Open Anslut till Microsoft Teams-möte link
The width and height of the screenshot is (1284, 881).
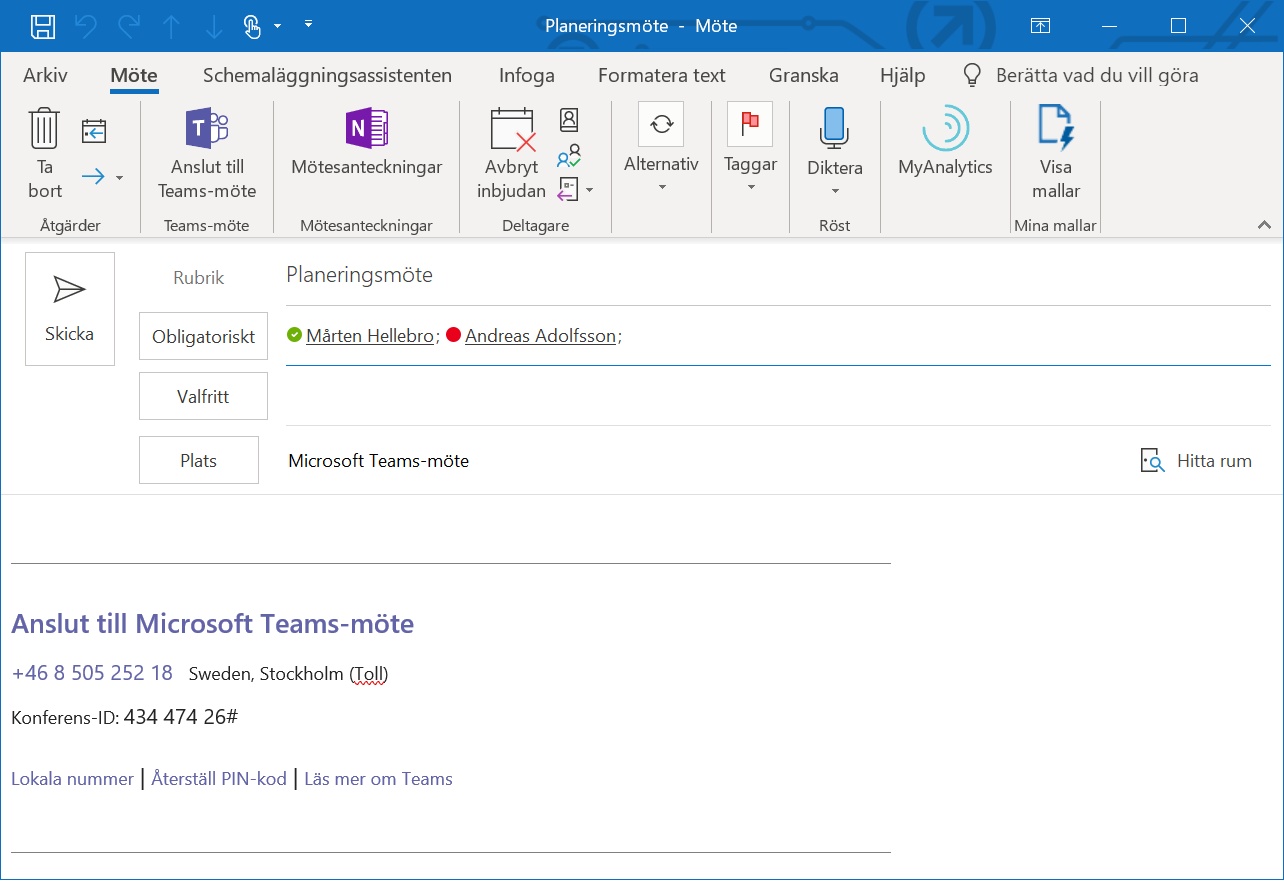(212, 624)
